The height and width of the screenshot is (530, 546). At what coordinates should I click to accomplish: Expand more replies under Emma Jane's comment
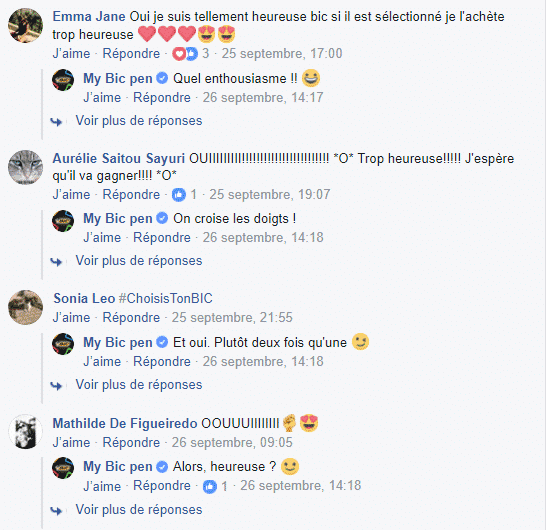click(x=139, y=121)
